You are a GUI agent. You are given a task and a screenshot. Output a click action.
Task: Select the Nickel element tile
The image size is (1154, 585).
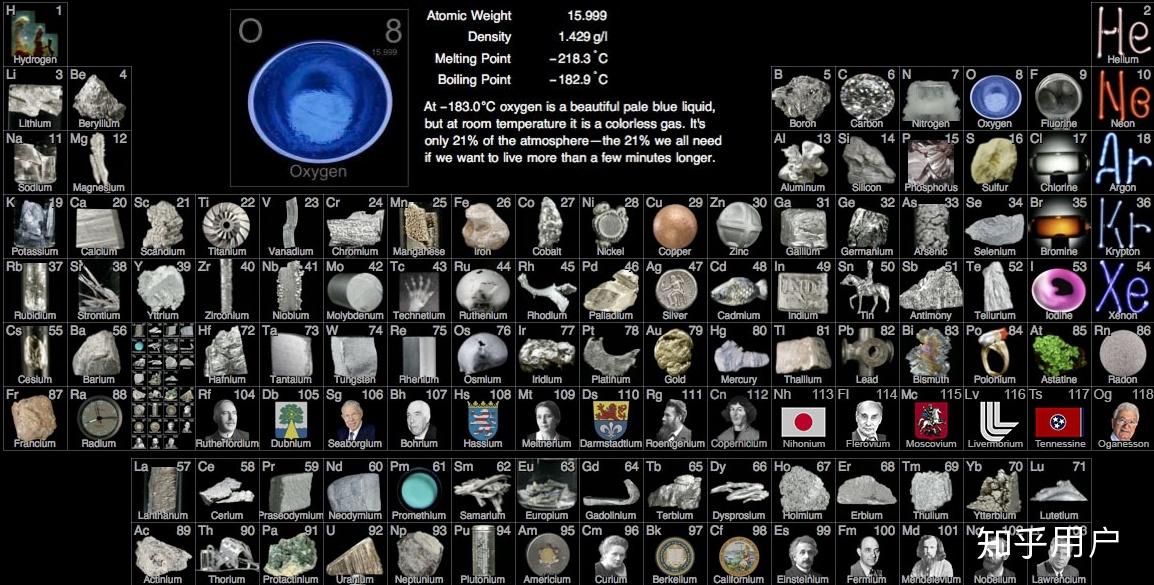tap(611, 227)
